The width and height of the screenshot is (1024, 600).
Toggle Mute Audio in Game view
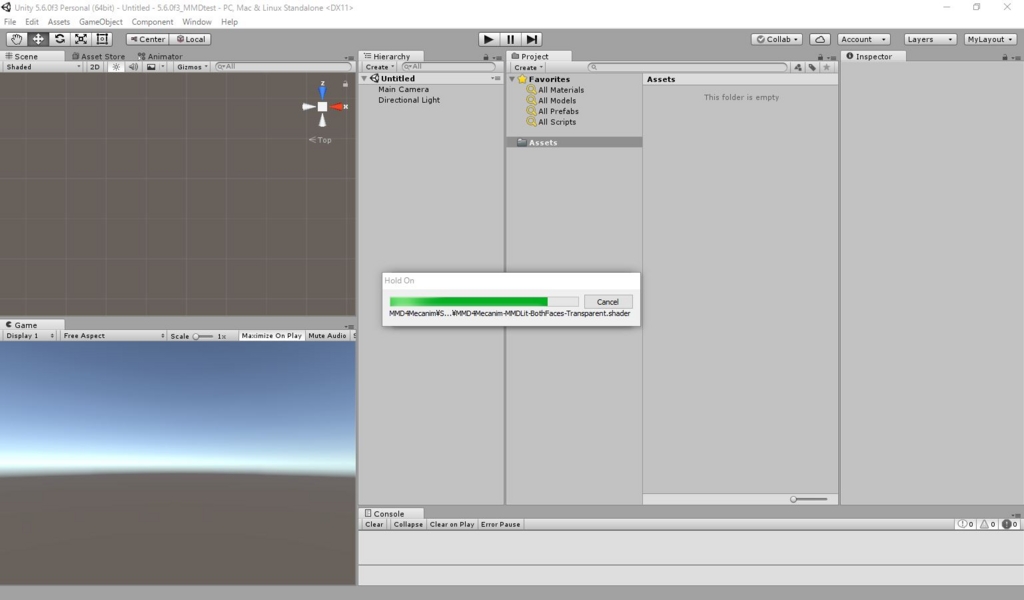point(327,336)
